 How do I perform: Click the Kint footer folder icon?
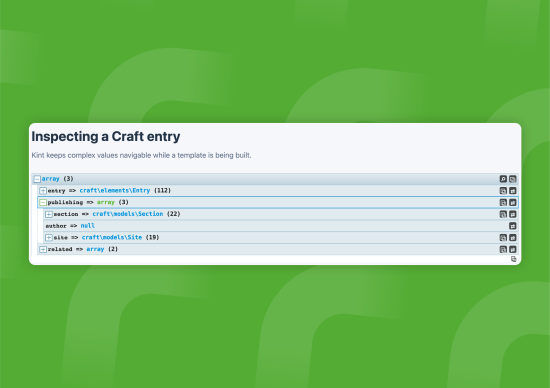[x=514, y=259]
